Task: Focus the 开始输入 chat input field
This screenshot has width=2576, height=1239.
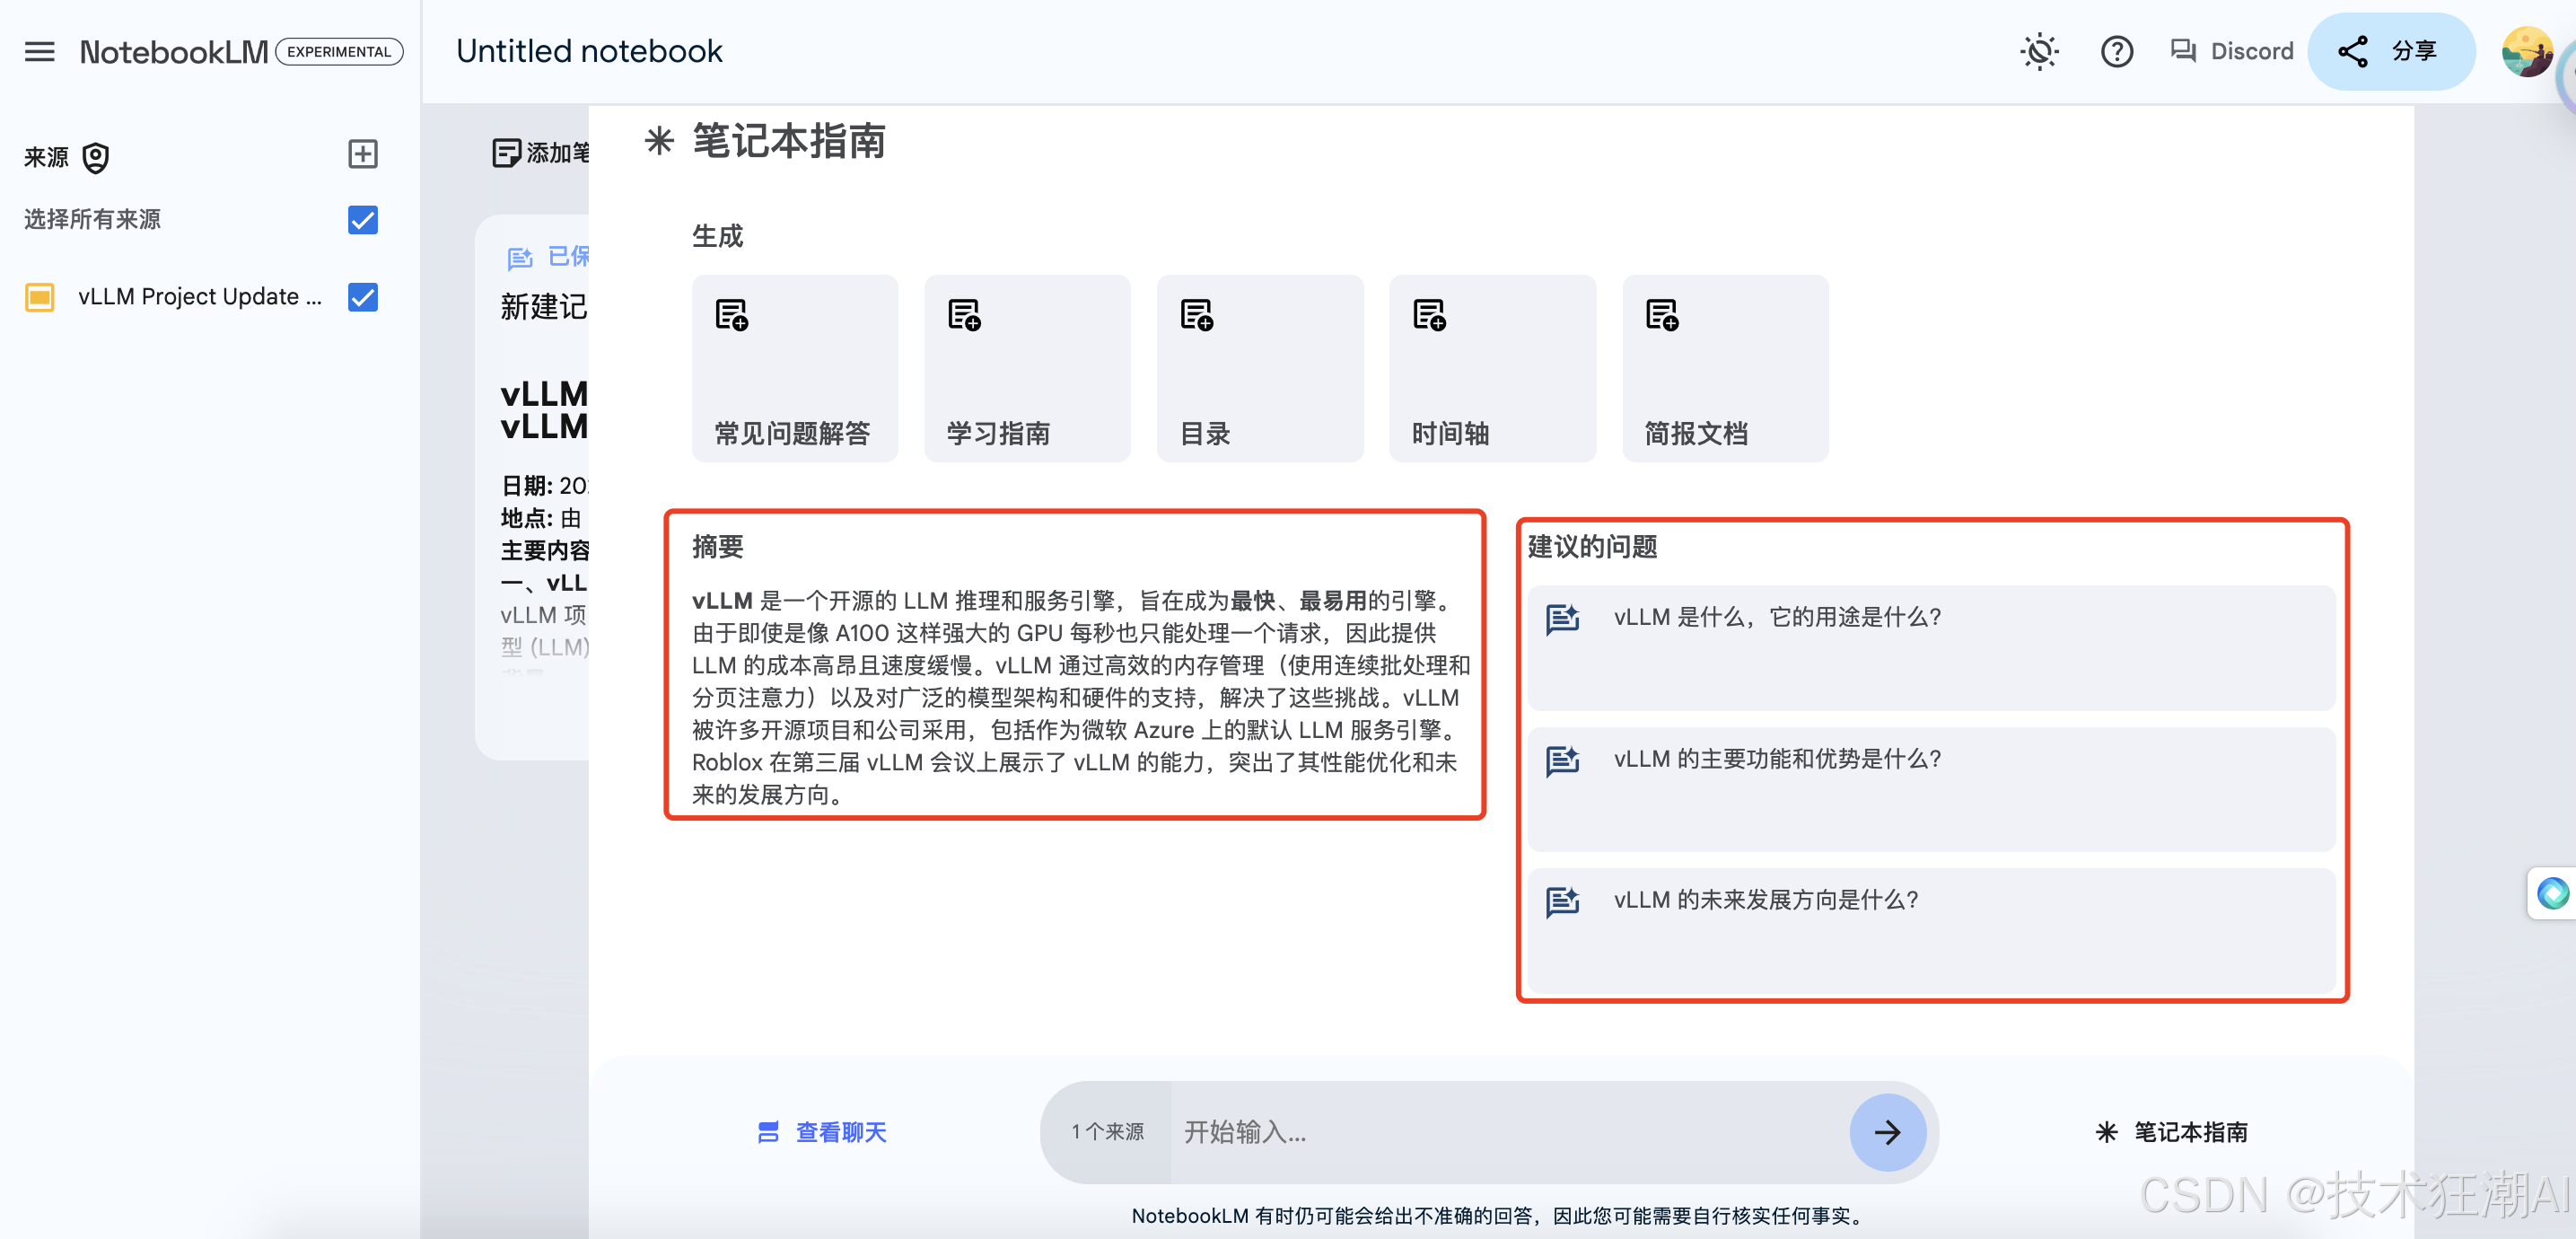Action: pos(1508,1132)
